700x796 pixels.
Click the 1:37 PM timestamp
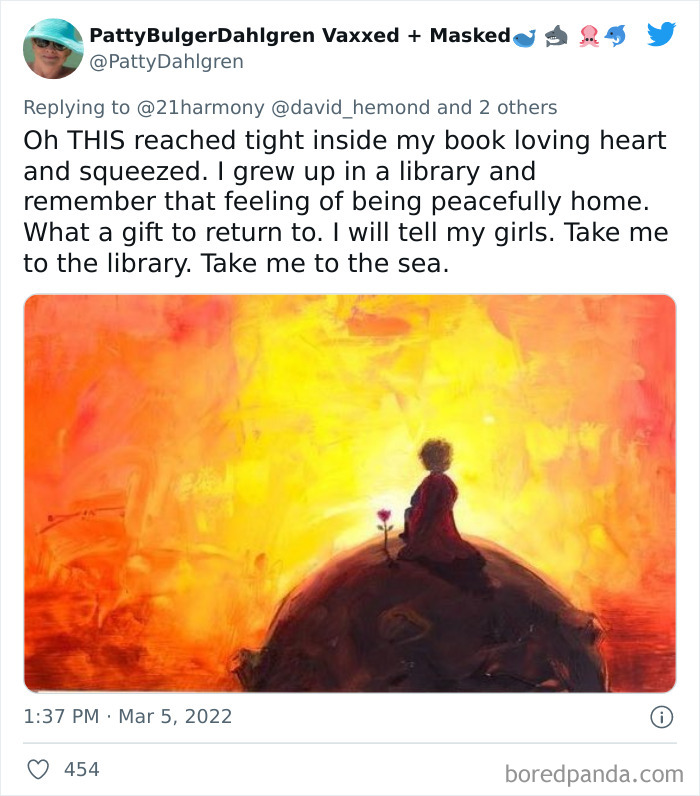click(x=61, y=717)
